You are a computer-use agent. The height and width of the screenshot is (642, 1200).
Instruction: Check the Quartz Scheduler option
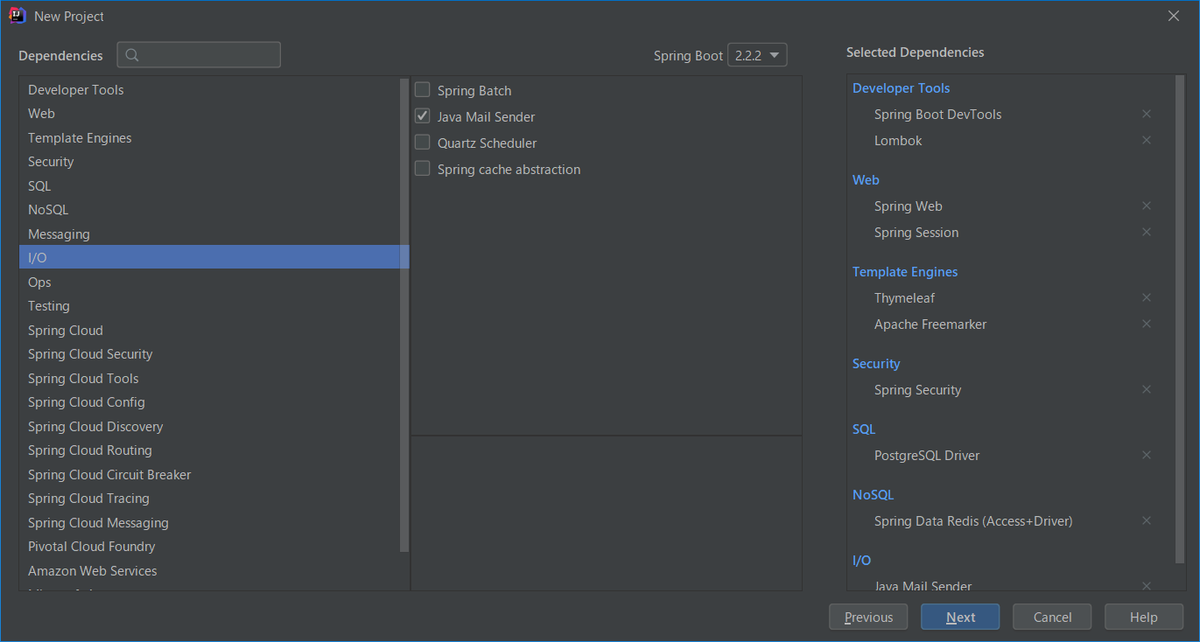click(x=422, y=143)
